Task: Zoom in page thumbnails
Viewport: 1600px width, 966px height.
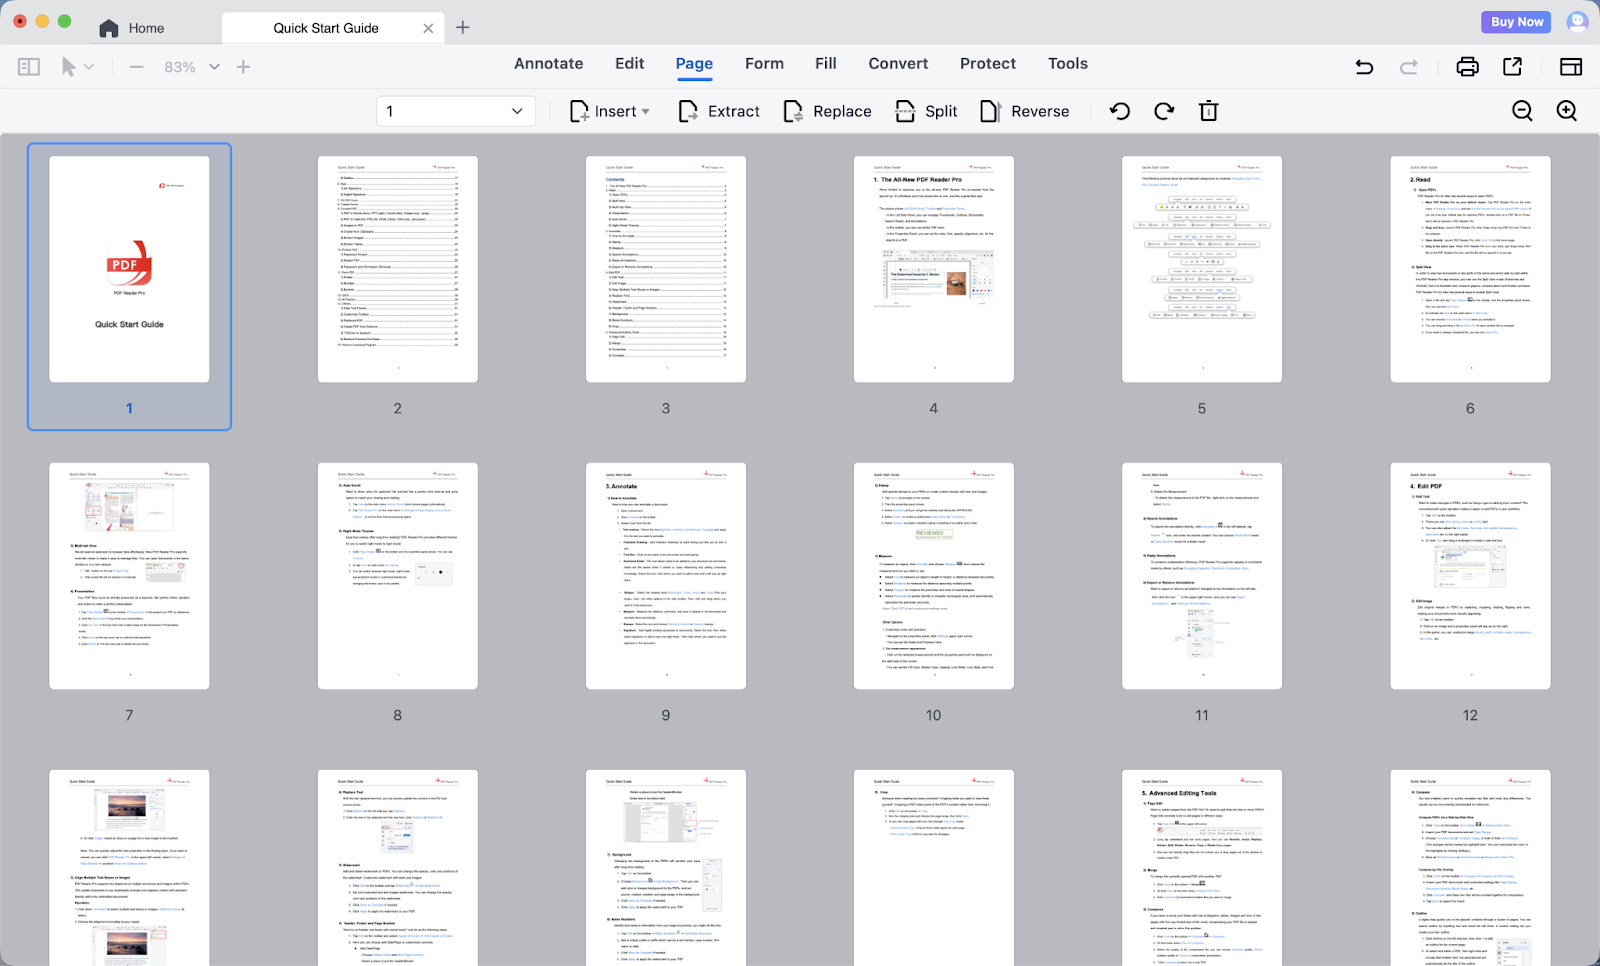Action: (1567, 111)
